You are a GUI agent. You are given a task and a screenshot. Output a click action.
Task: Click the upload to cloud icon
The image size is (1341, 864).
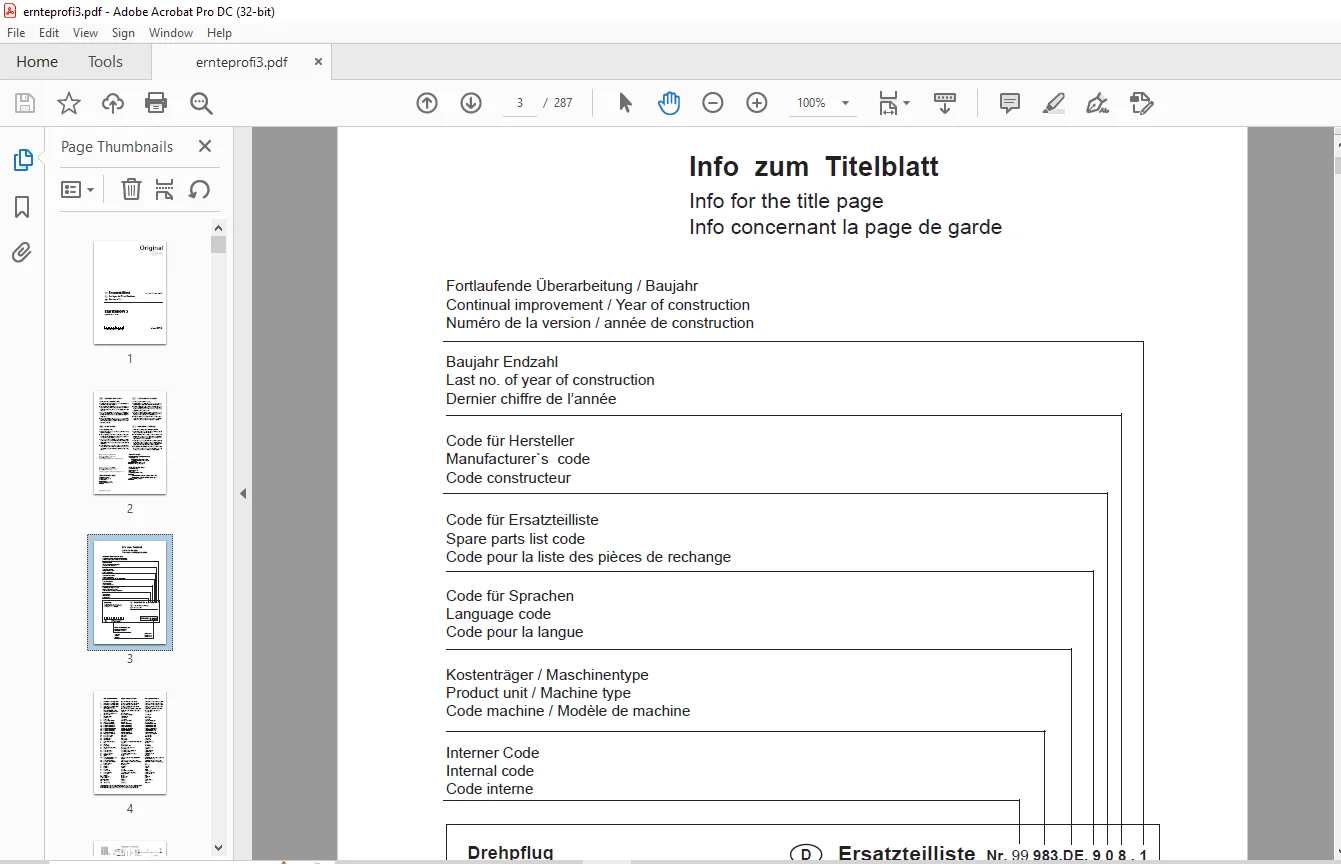(x=113, y=103)
